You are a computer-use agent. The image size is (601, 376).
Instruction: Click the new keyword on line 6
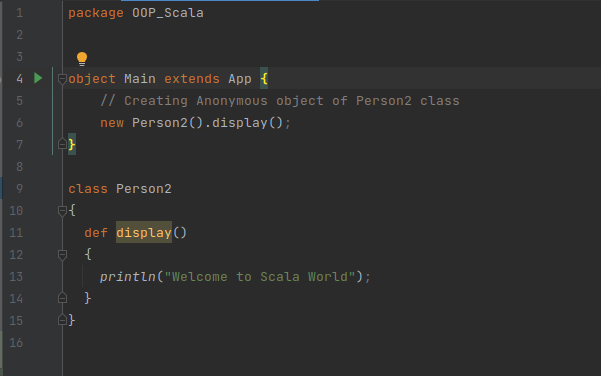(x=112, y=123)
